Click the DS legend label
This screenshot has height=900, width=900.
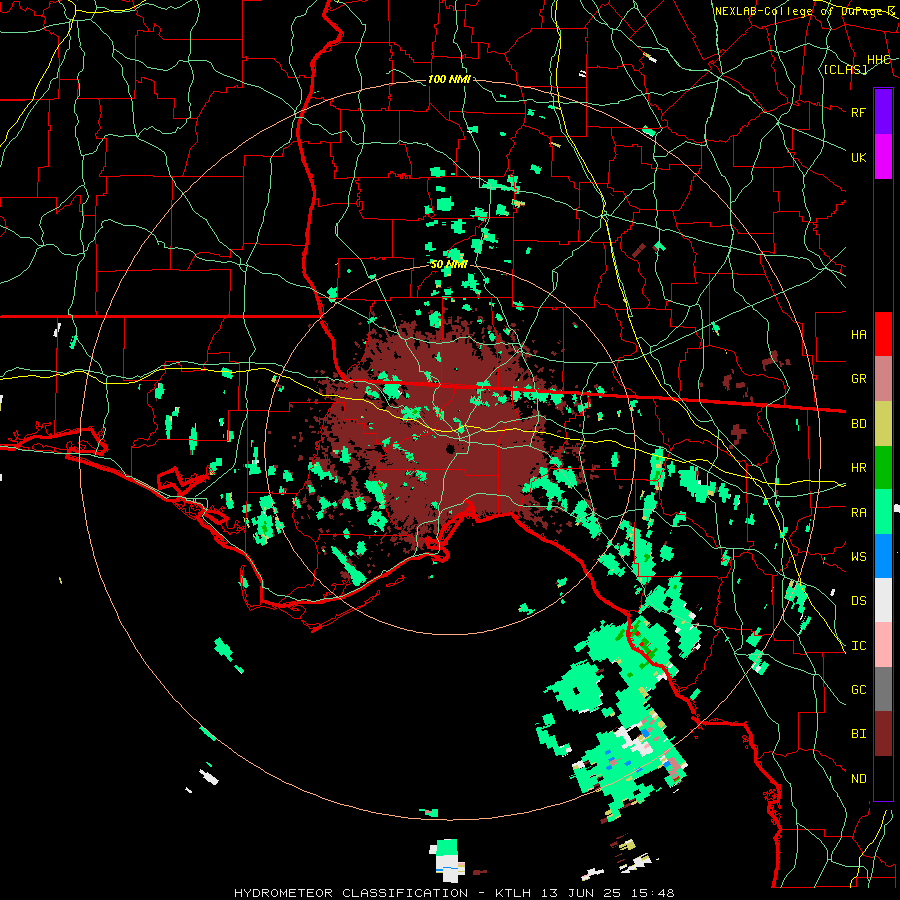point(858,601)
